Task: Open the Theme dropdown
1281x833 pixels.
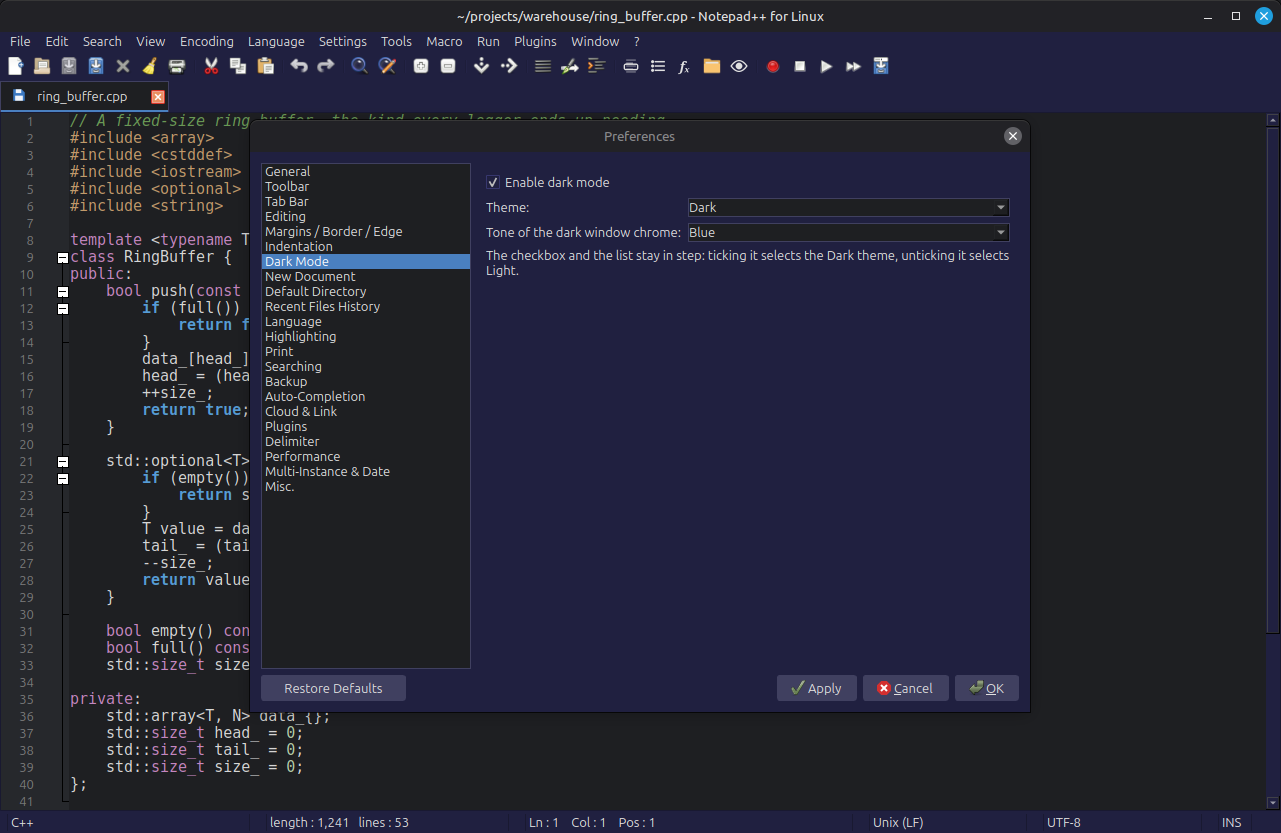Action: tap(848, 208)
